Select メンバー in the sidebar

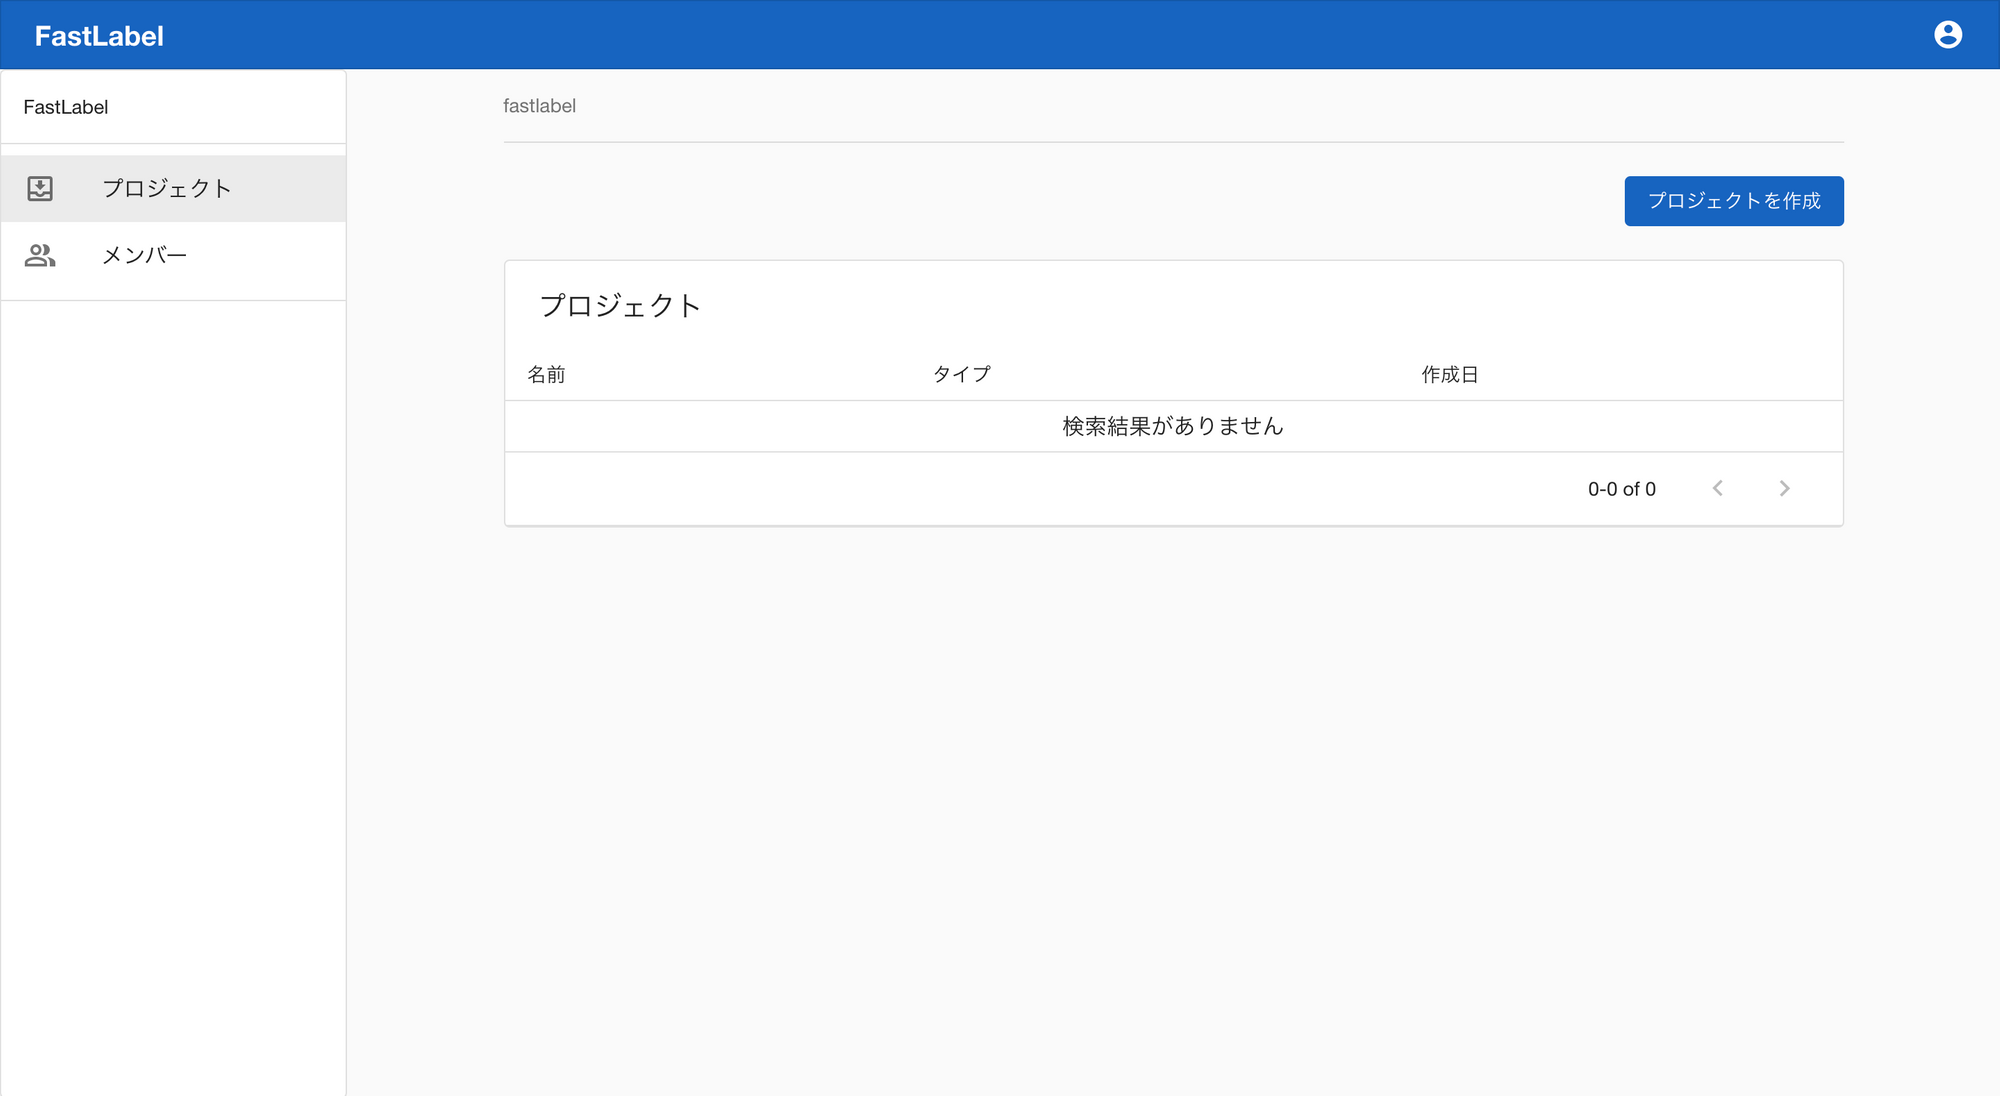click(173, 255)
